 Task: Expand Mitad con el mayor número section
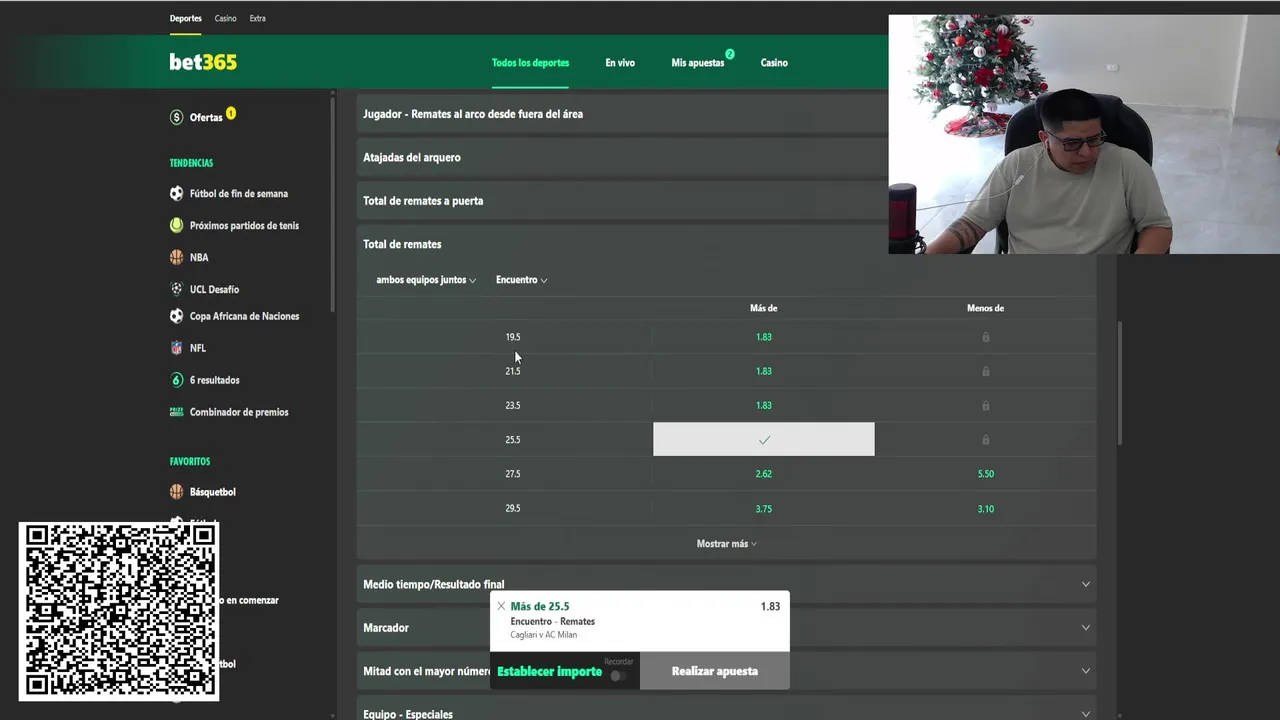point(726,671)
